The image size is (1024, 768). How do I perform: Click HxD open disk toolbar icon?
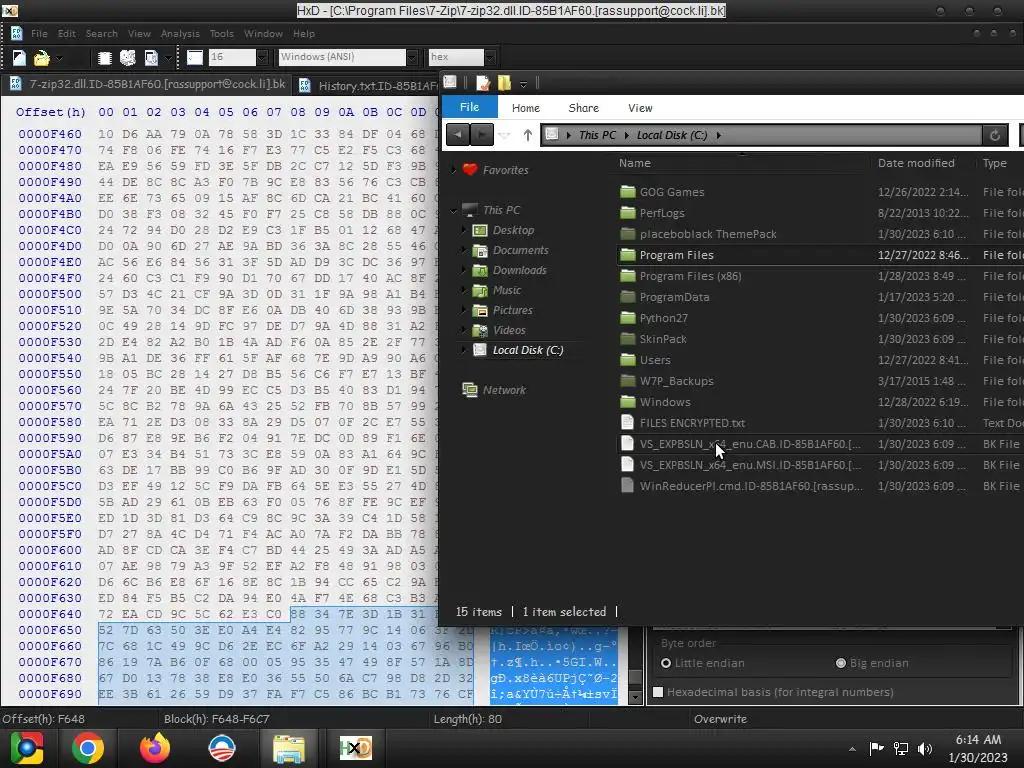point(127,58)
